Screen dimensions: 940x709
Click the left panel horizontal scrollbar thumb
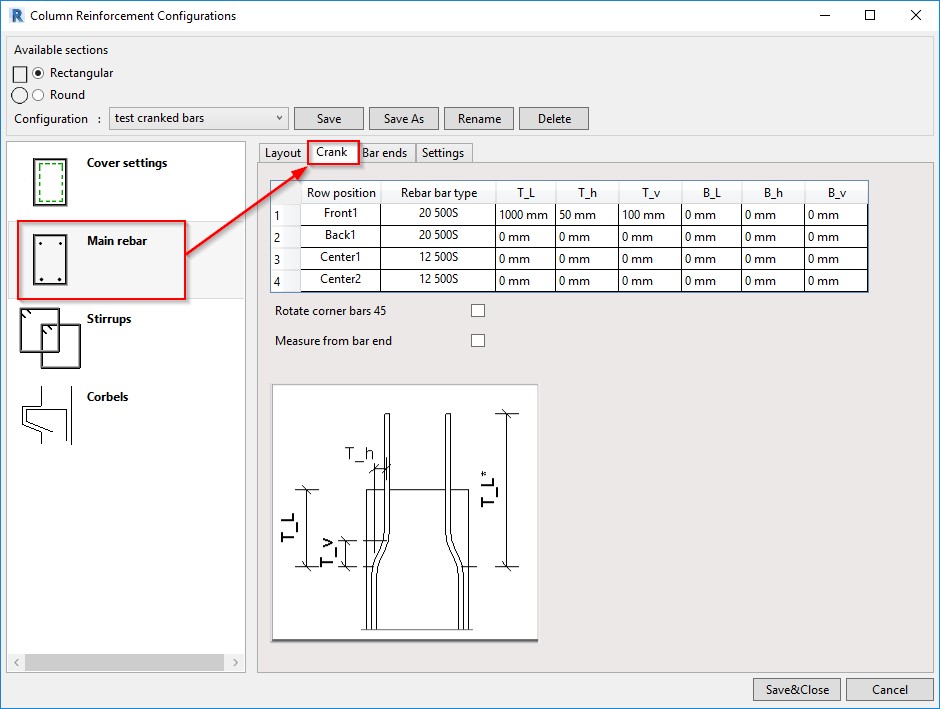(124, 662)
